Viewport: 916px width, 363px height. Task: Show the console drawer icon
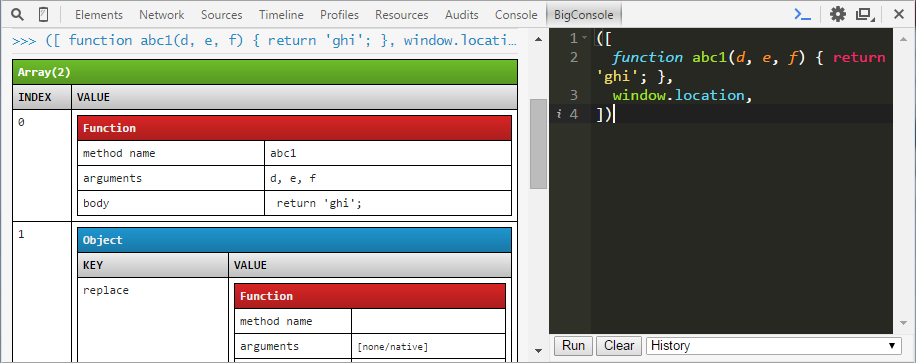(802, 14)
